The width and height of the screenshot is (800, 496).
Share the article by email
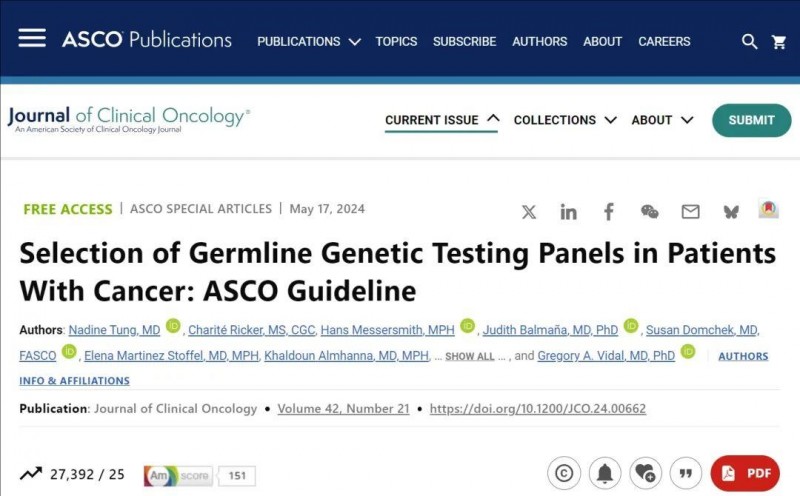click(x=691, y=211)
